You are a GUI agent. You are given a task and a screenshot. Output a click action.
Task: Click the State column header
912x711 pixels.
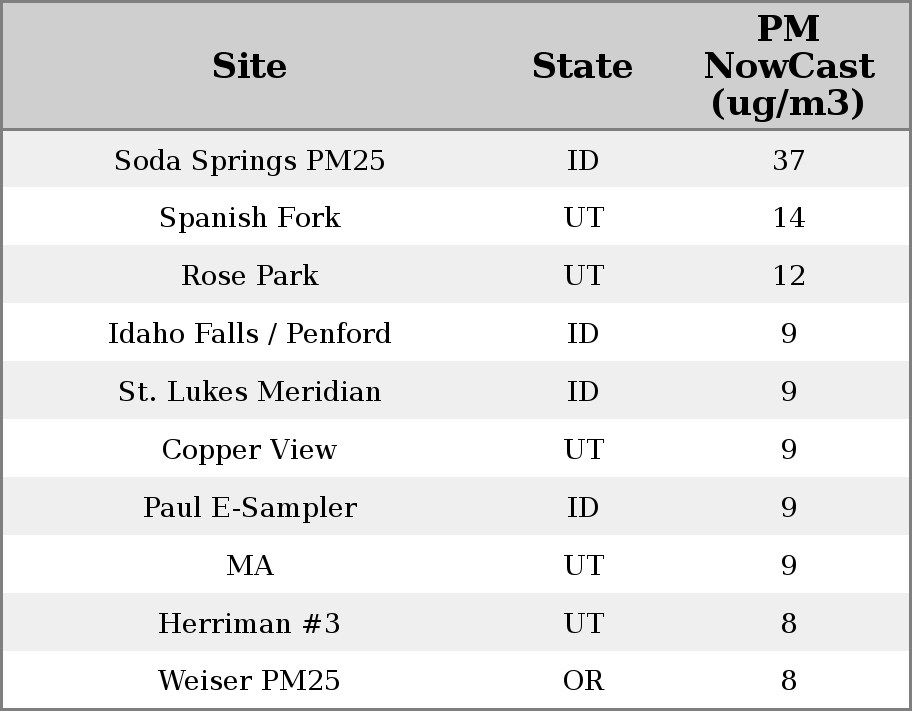tap(582, 66)
